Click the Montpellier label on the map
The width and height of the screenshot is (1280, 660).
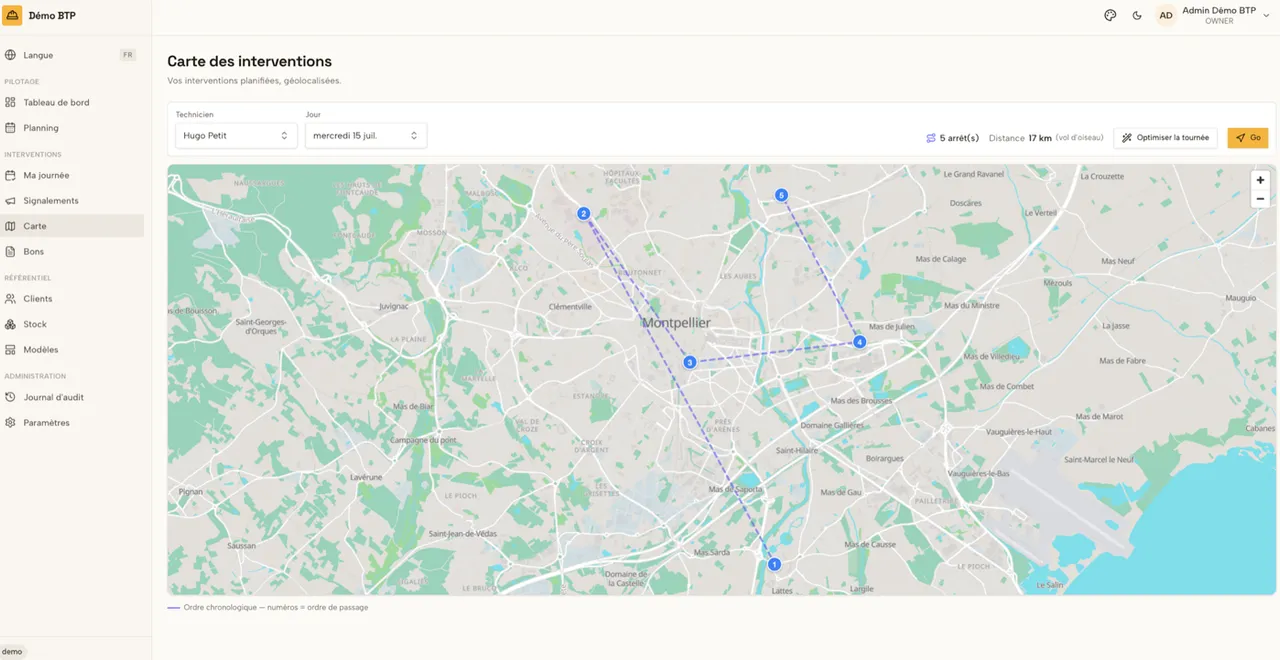[676, 323]
